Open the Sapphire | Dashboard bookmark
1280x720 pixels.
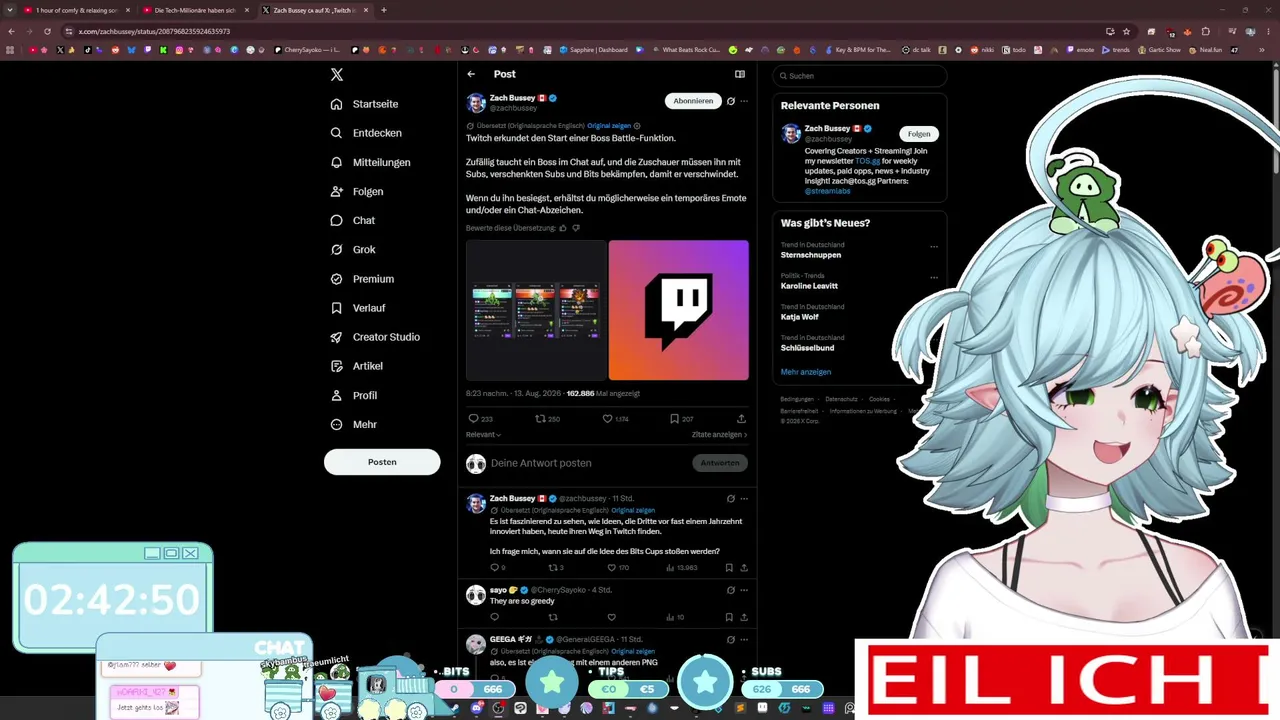coord(595,50)
